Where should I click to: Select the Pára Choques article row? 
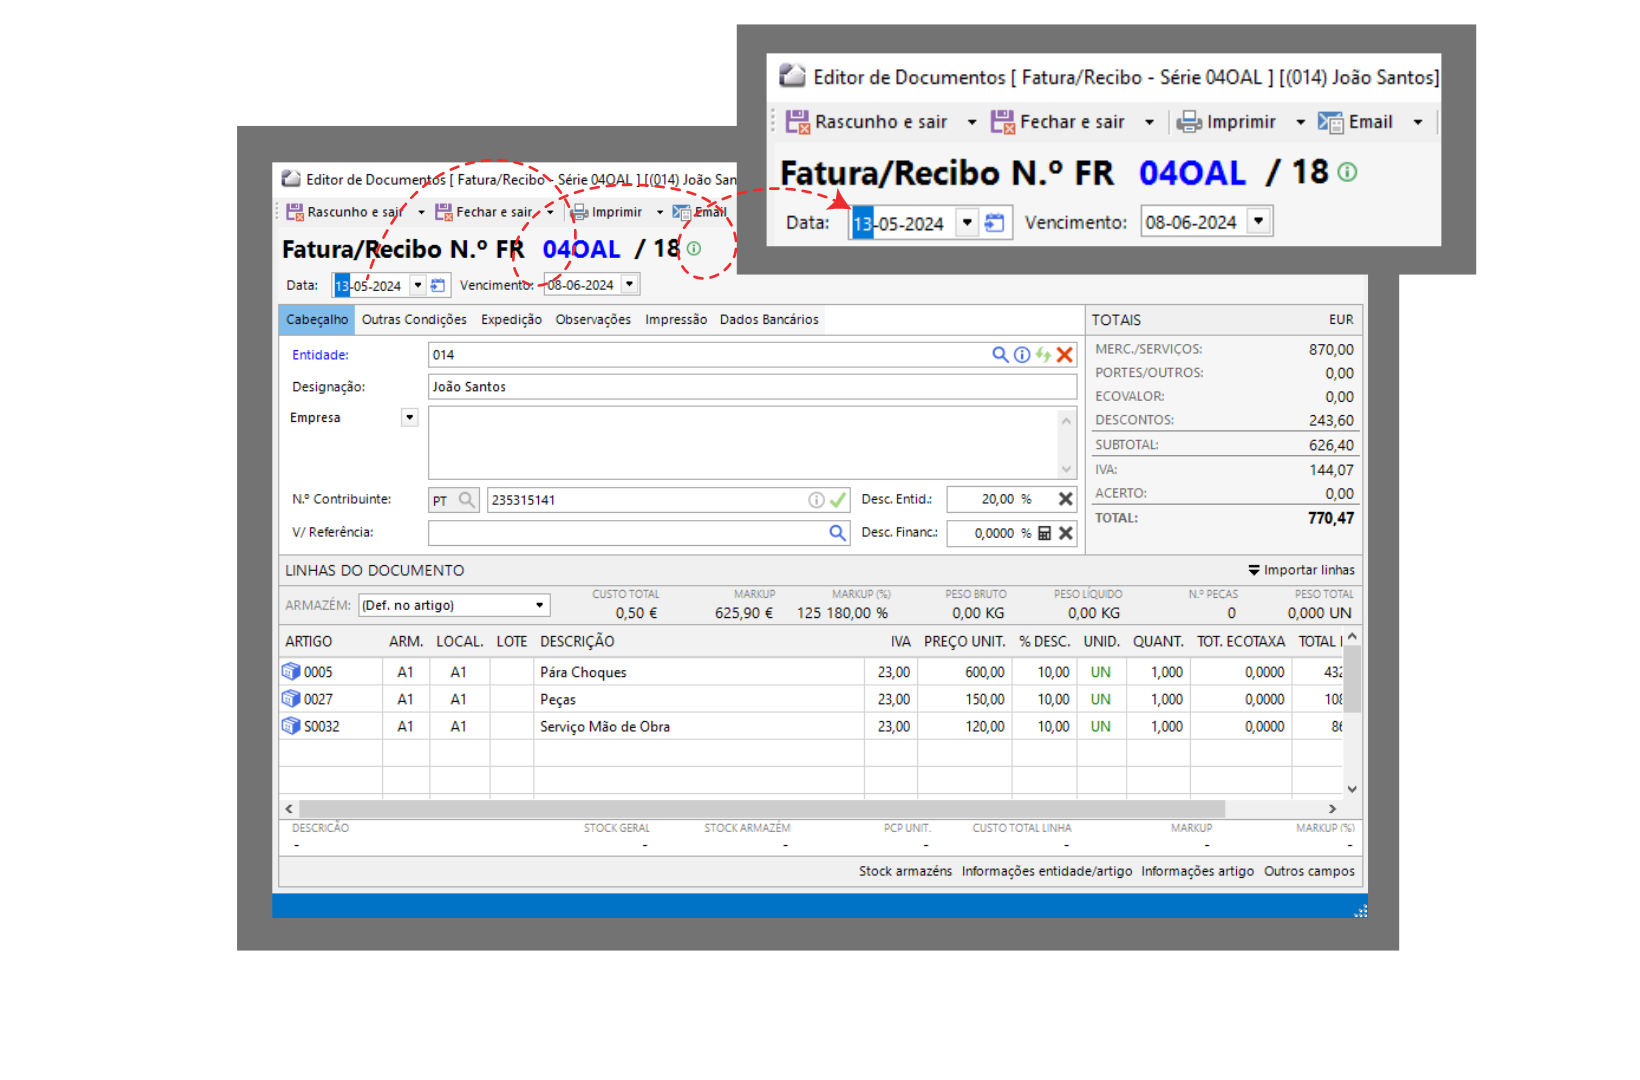pyautogui.click(x=583, y=672)
